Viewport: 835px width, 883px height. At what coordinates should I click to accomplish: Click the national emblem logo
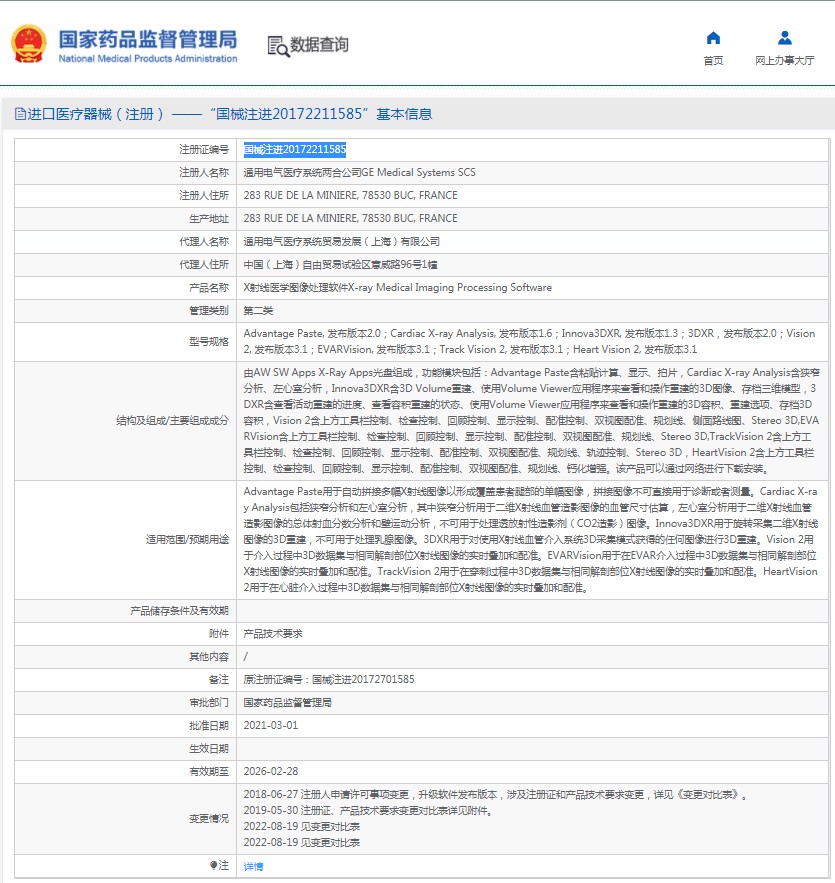tap(29, 43)
